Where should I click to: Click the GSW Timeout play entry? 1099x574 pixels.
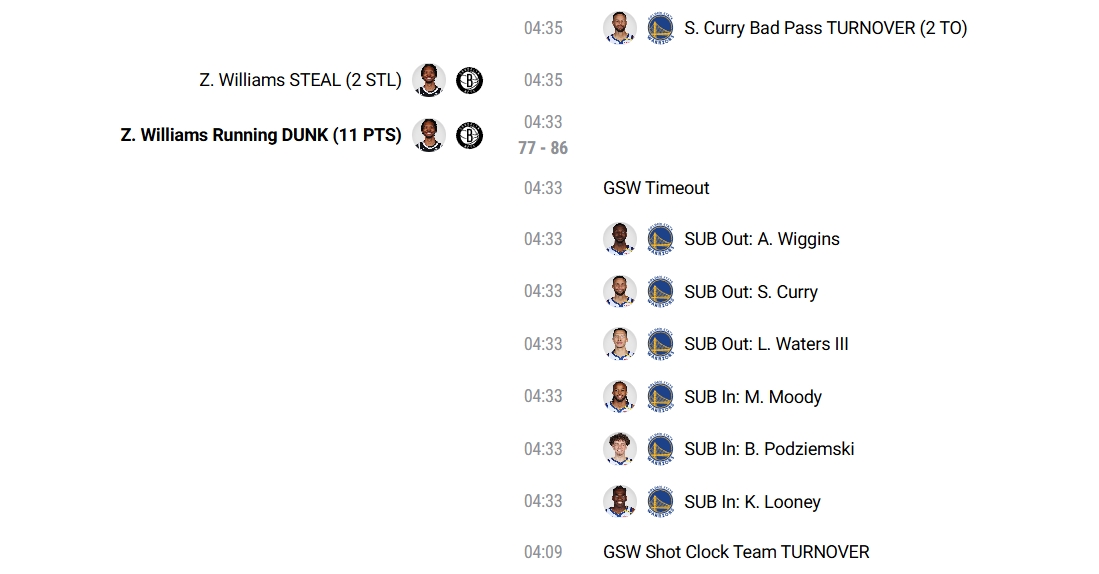656,188
